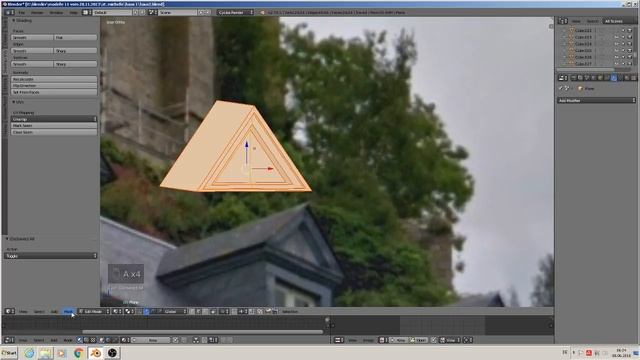Click the screen layout browse icon
The image size is (640, 360).
[86, 12]
